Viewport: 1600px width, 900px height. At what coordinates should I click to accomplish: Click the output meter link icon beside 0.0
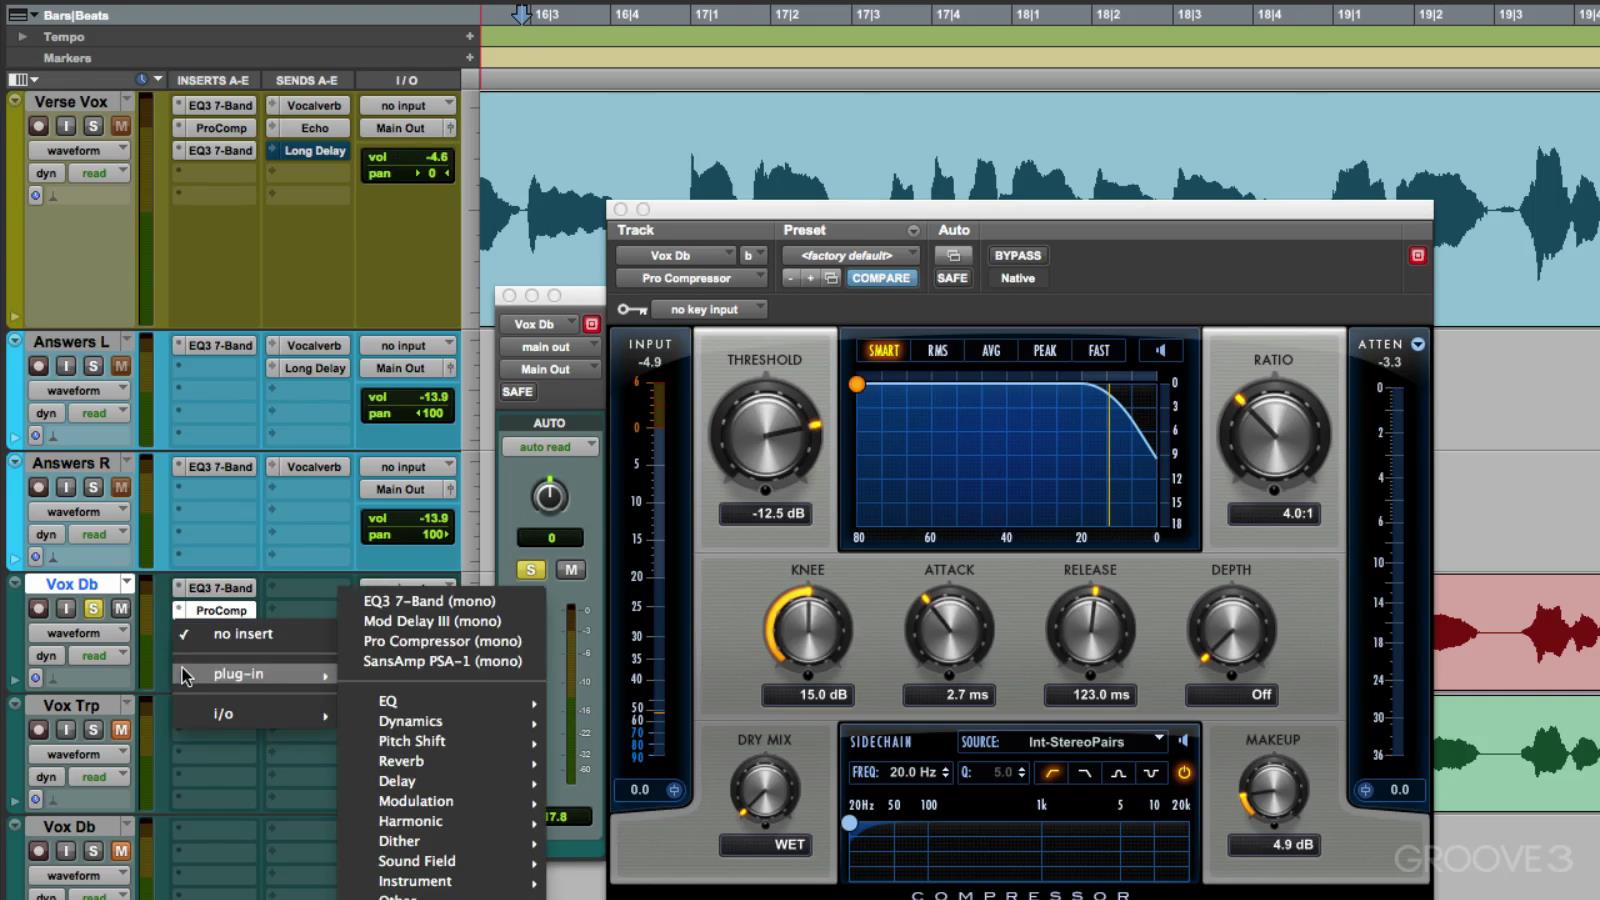coord(1366,790)
